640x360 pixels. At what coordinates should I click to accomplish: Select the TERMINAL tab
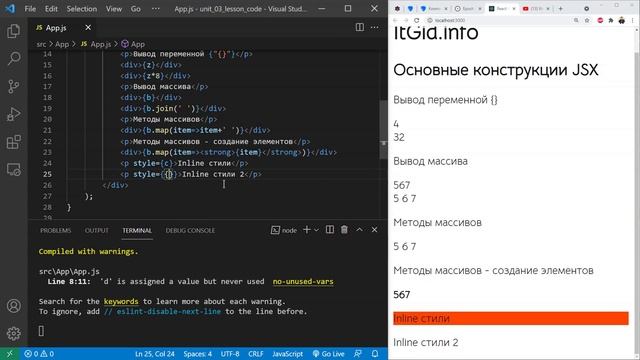[x=137, y=230]
